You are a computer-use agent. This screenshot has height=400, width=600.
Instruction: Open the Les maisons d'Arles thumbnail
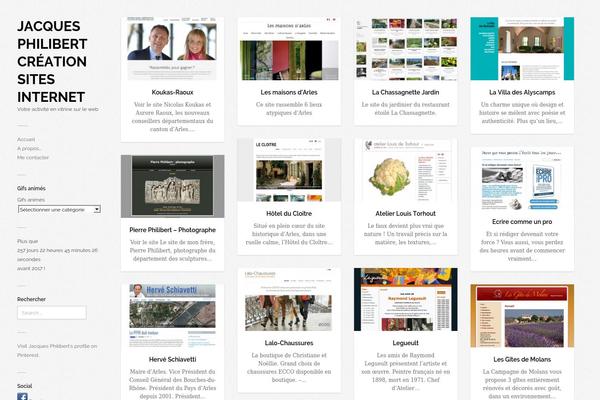pyautogui.click(x=289, y=49)
